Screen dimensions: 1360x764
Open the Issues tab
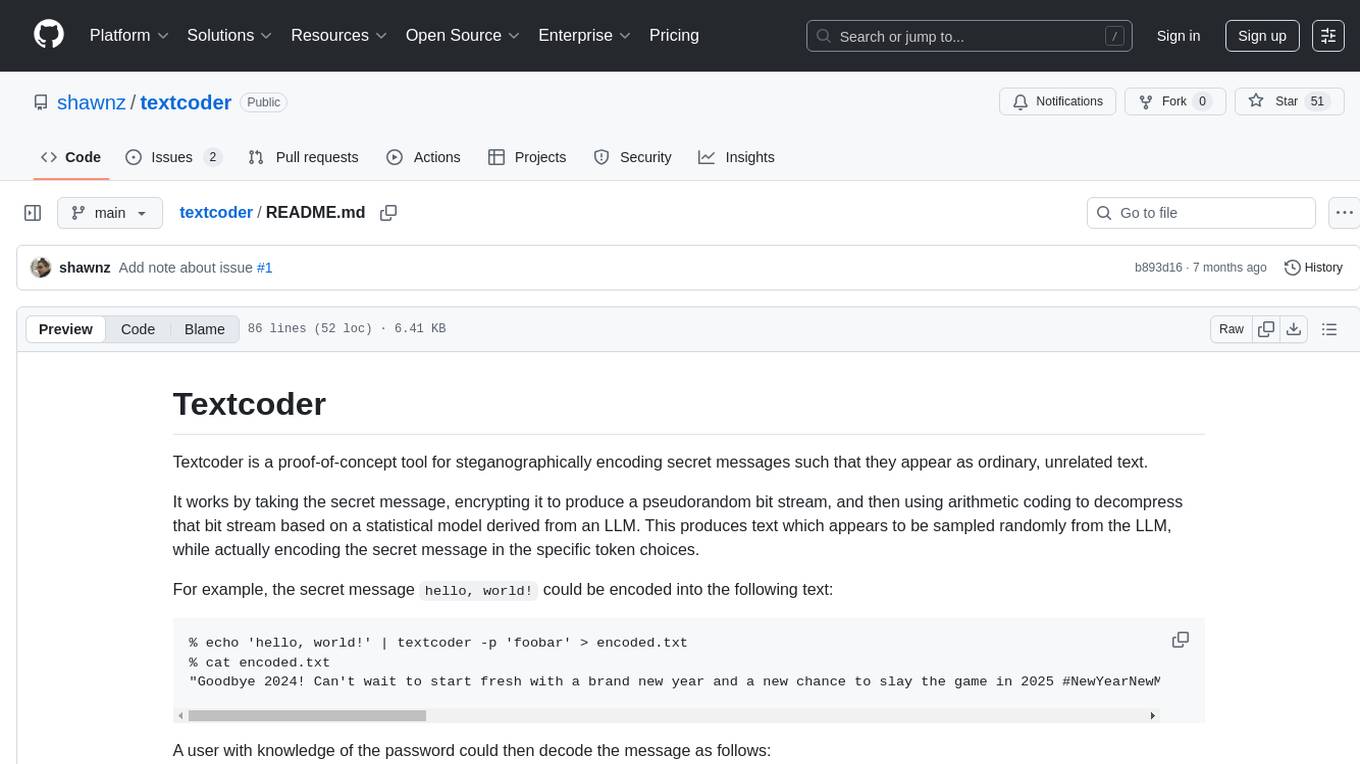pos(174,157)
